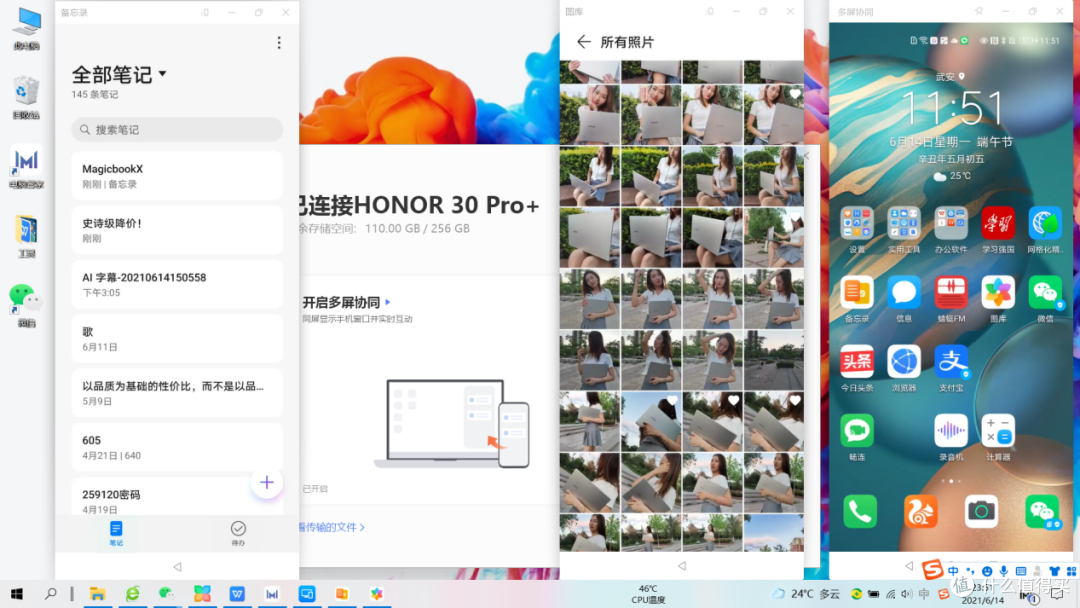Launch 图库 gallery app on phone
1080x608 pixels.
coord(998,300)
